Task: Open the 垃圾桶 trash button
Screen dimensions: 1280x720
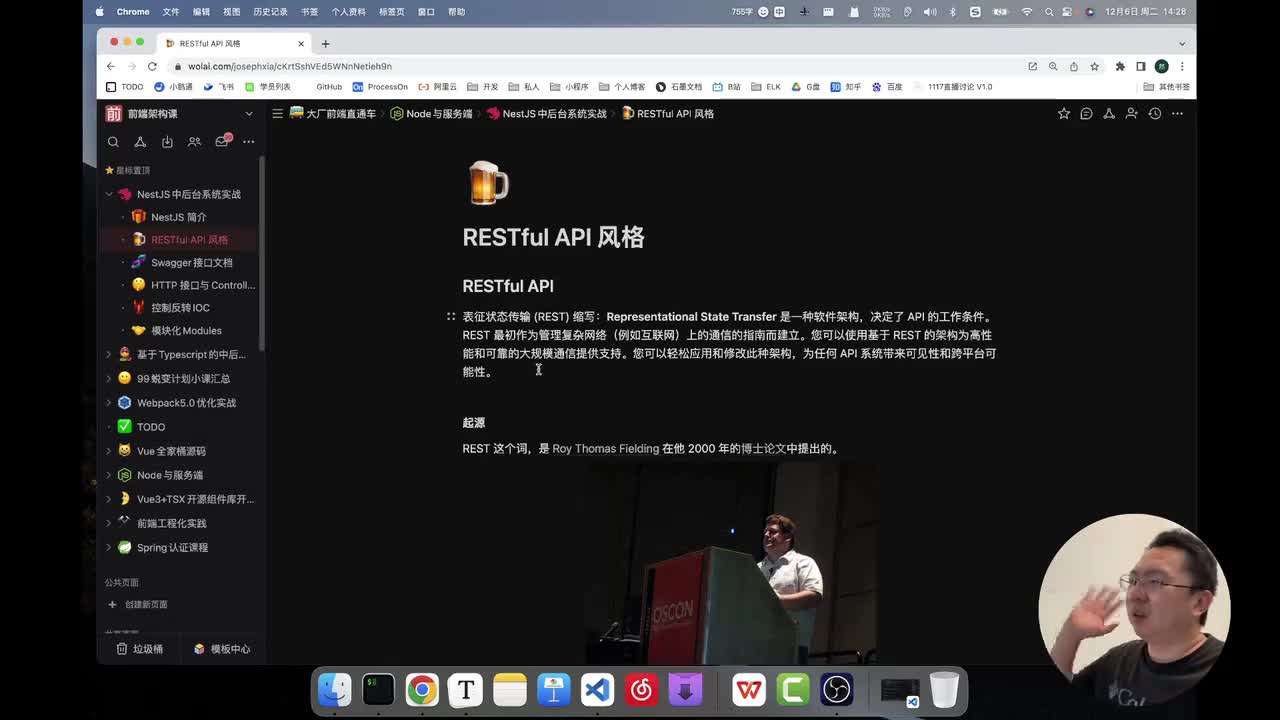Action: 140,649
